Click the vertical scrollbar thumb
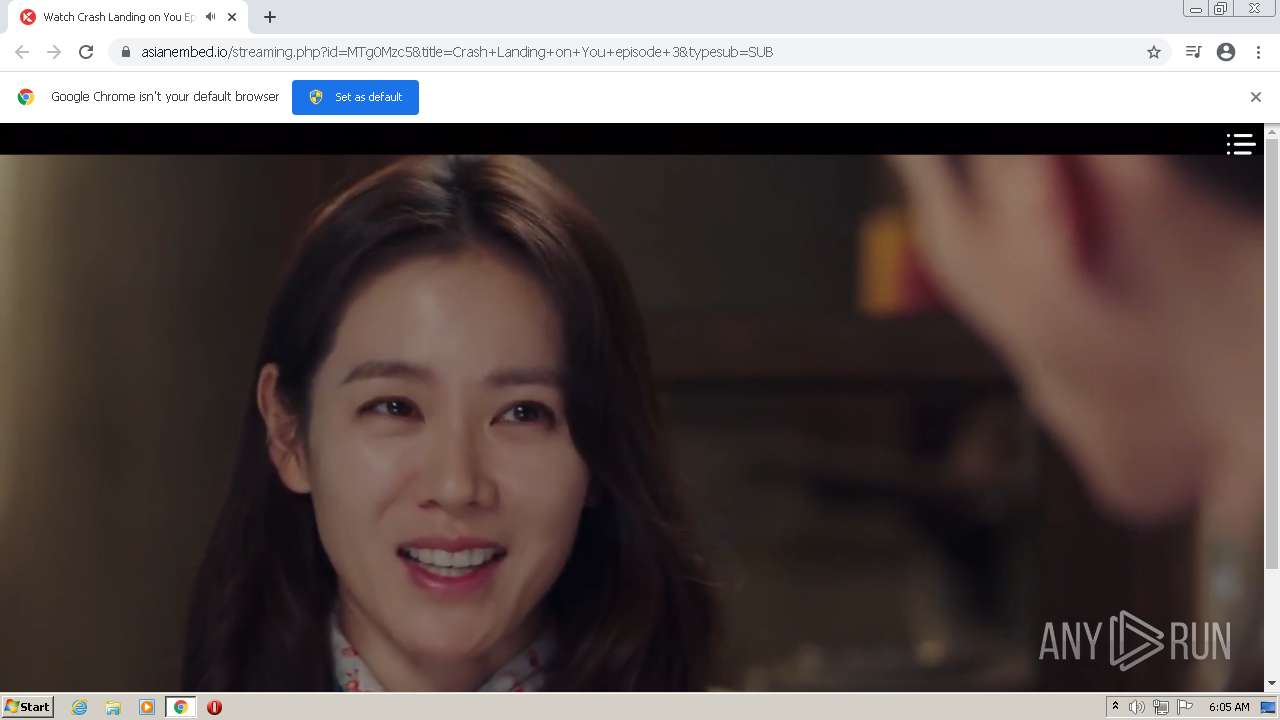 (1272, 354)
